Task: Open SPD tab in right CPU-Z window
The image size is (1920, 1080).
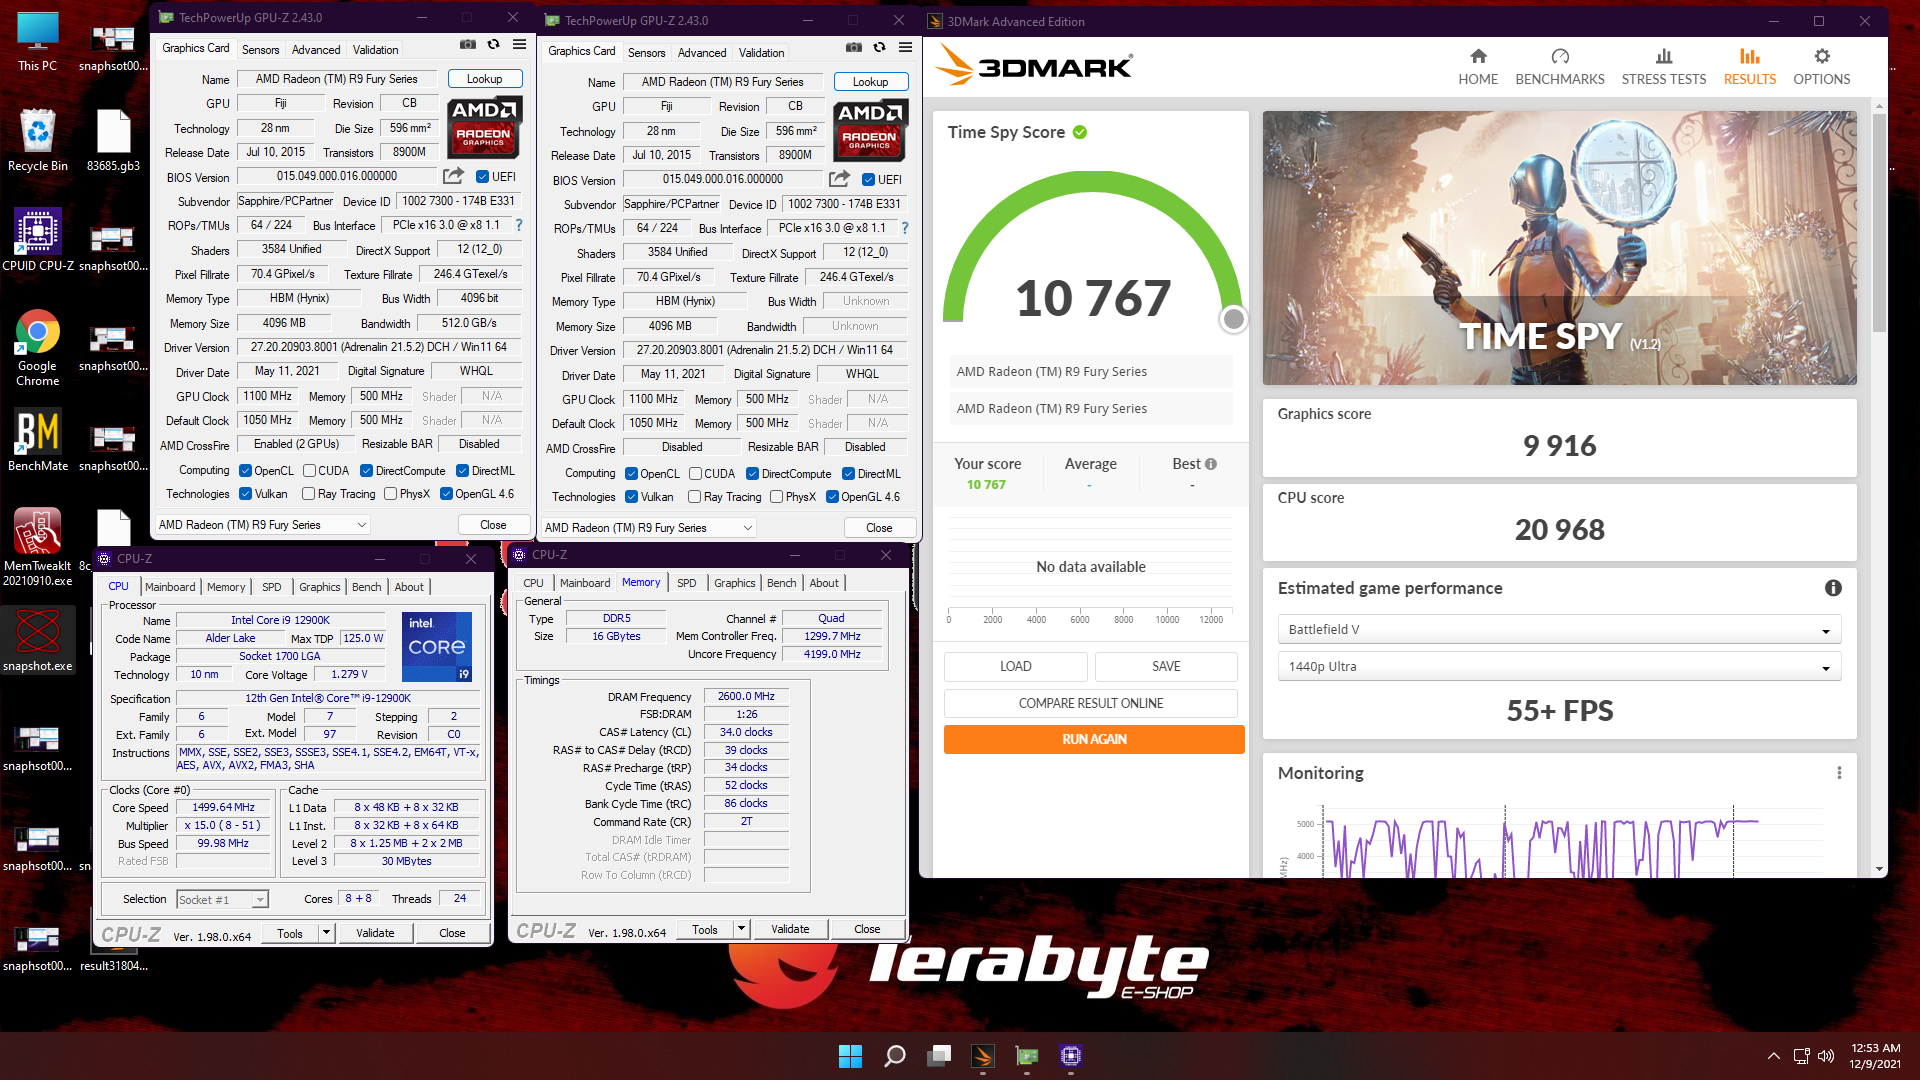Action: (686, 583)
